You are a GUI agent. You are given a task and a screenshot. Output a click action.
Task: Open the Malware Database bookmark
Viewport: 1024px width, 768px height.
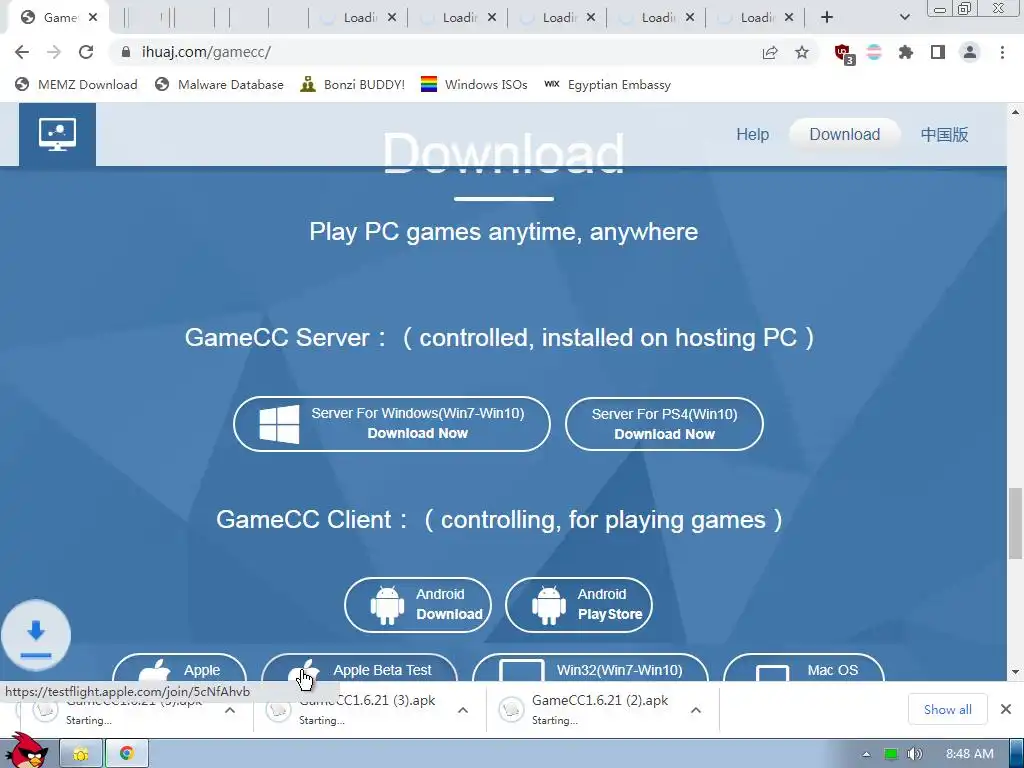pos(219,84)
